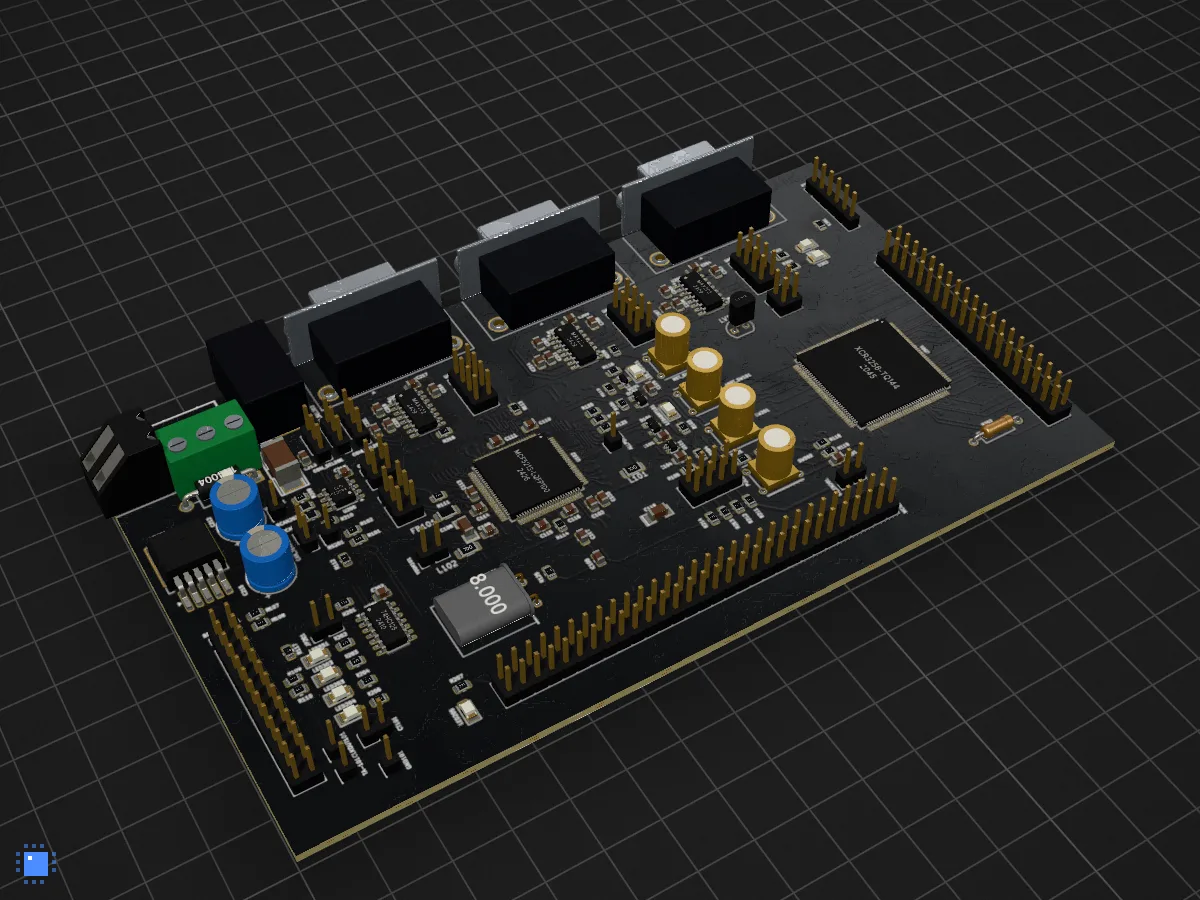
Task: Select the upper blue capacitor
Action: [236, 507]
